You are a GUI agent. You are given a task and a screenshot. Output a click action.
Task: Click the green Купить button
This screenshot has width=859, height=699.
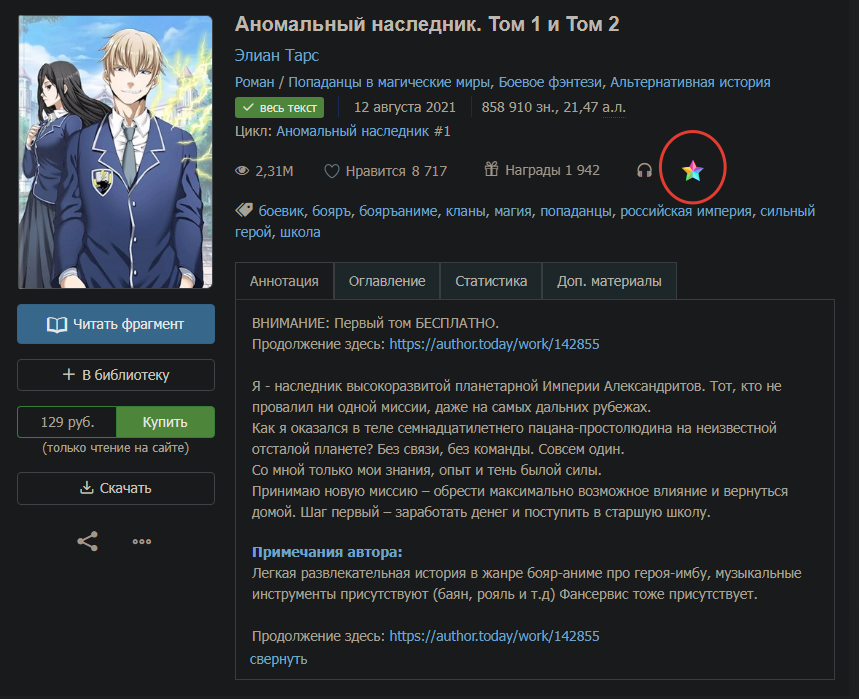click(x=165, y=422)
